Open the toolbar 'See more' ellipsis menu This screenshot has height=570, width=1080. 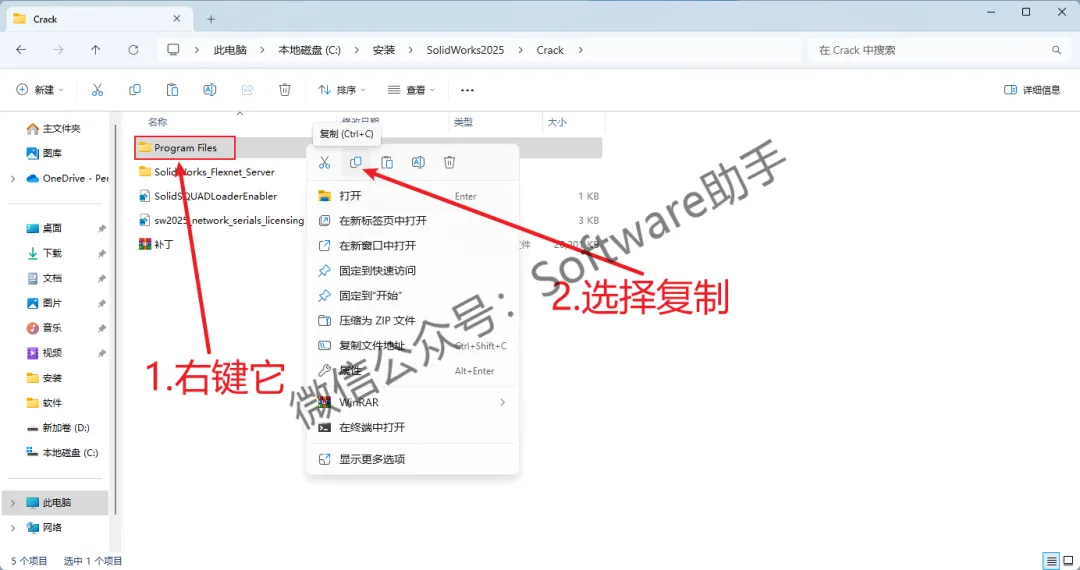coord(468,89)
